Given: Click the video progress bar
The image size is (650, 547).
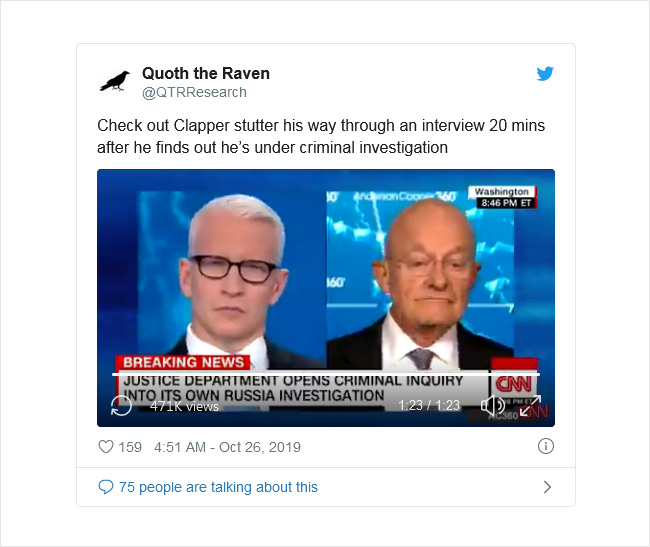Looking at the screenshot, I should [x=326, y=375].
